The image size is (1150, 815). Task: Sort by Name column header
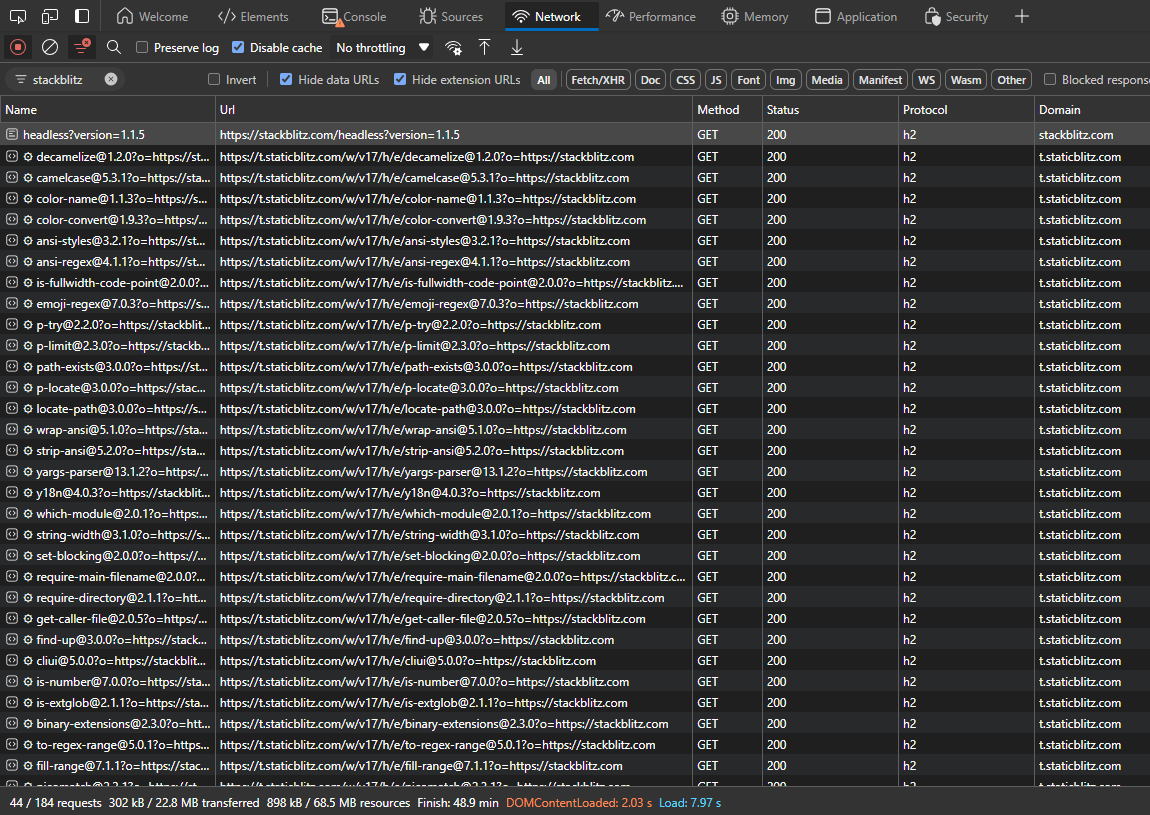pos(108,109)
